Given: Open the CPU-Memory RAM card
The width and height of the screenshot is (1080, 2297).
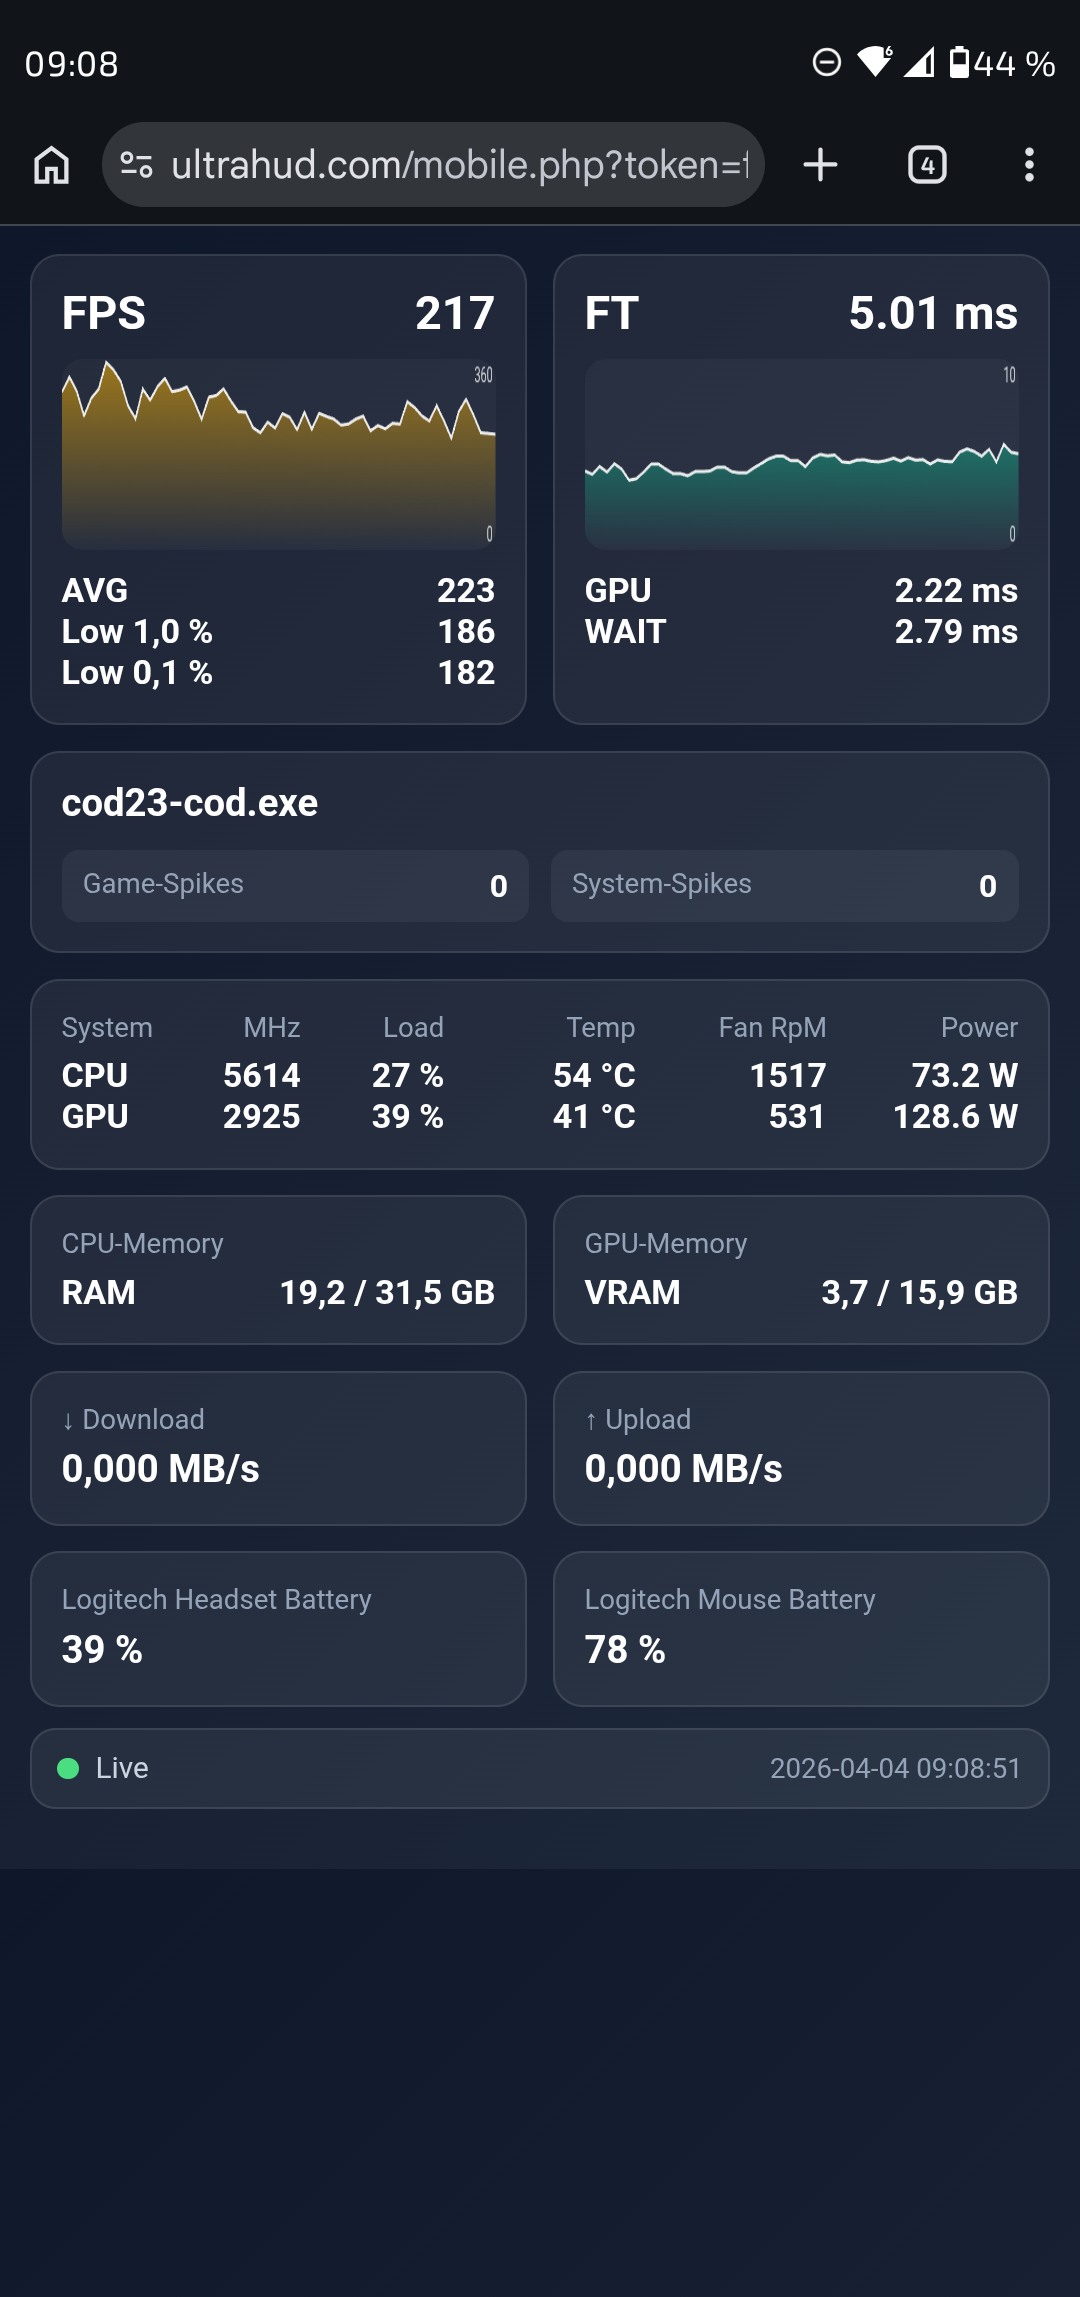Looking at the screenshot, I should pyautogui.click(x=278, y=1270).
